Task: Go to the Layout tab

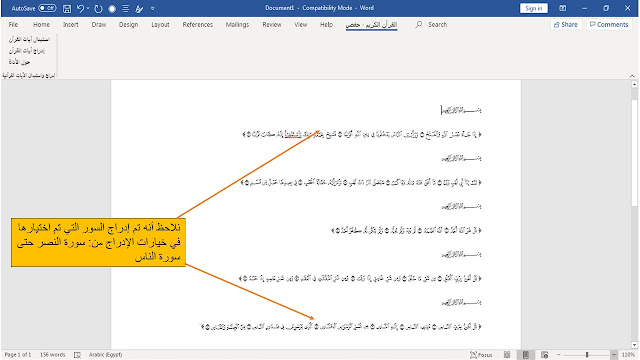Action: tap(160, 24)
